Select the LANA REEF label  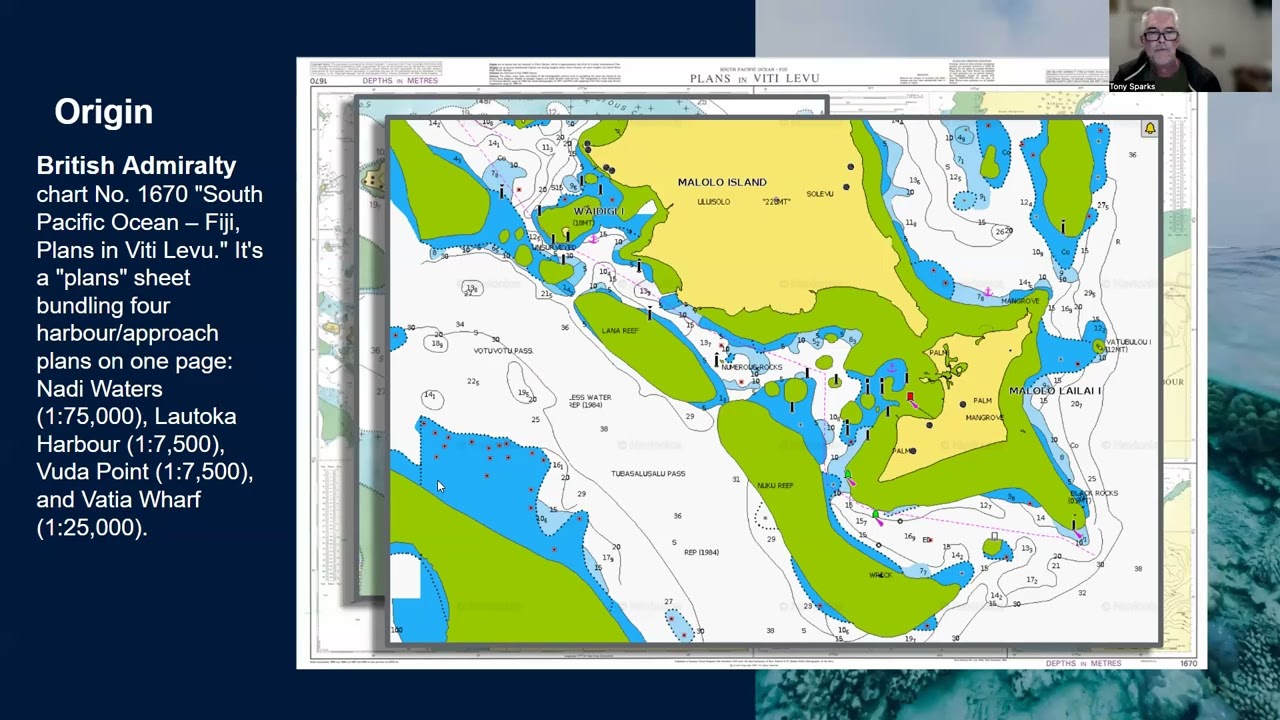click(x=621, y=331)
